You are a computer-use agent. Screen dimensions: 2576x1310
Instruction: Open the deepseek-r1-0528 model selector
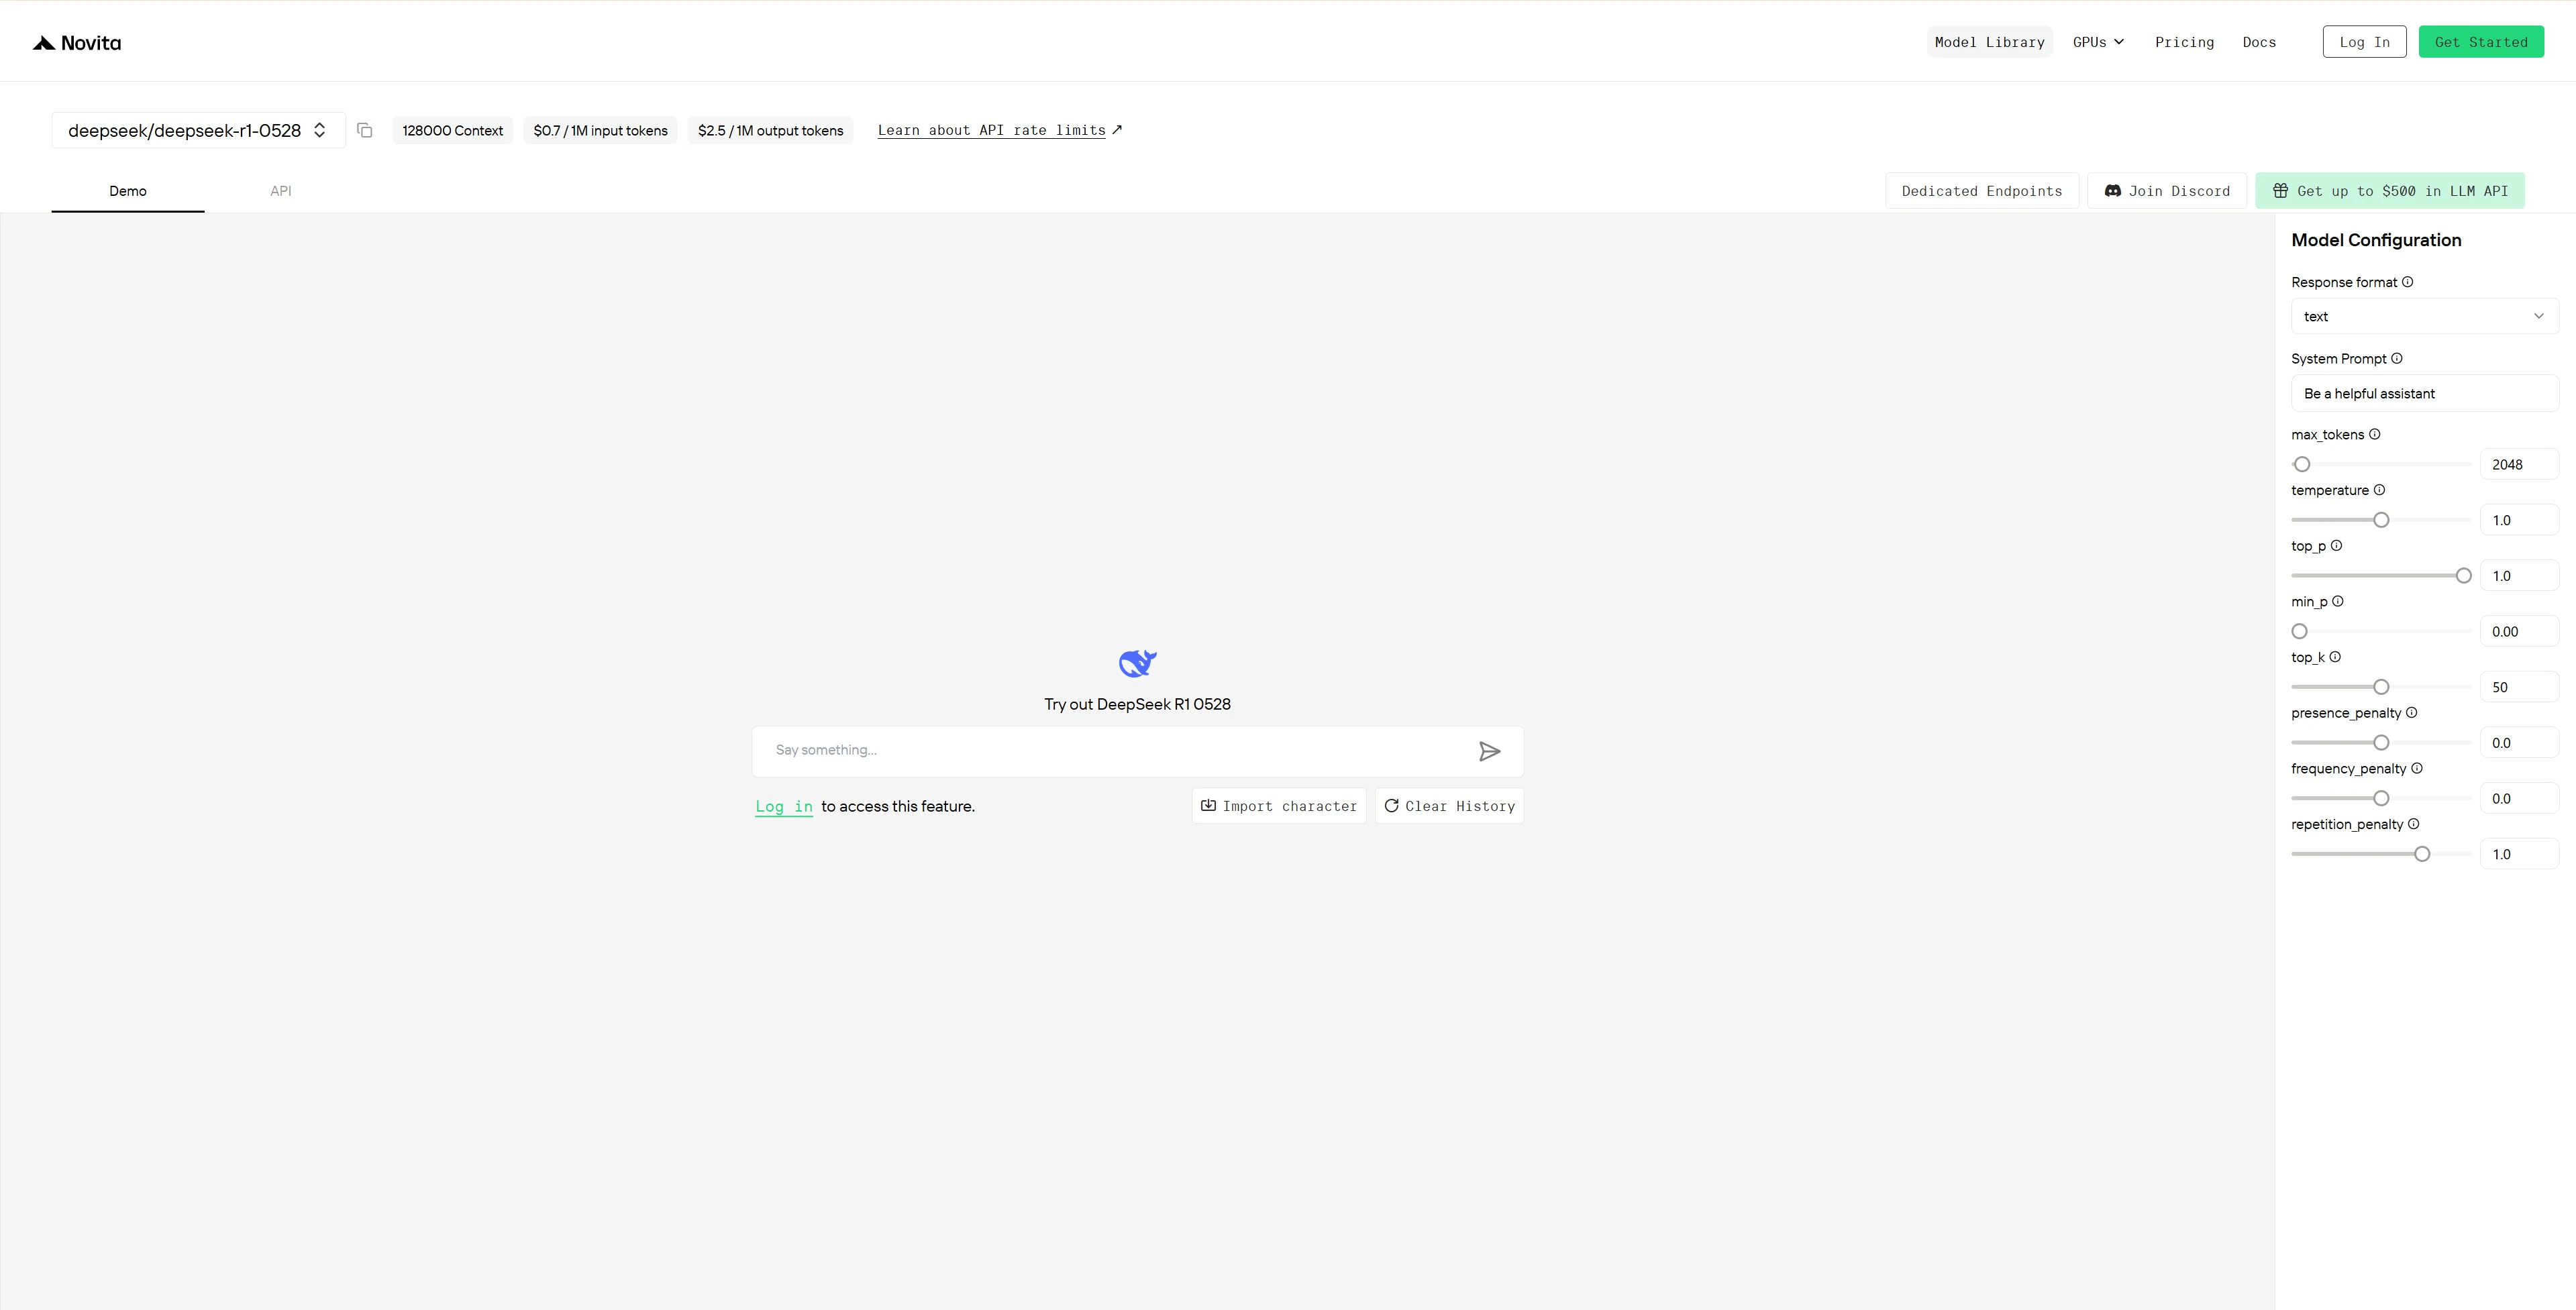point(198,130)
